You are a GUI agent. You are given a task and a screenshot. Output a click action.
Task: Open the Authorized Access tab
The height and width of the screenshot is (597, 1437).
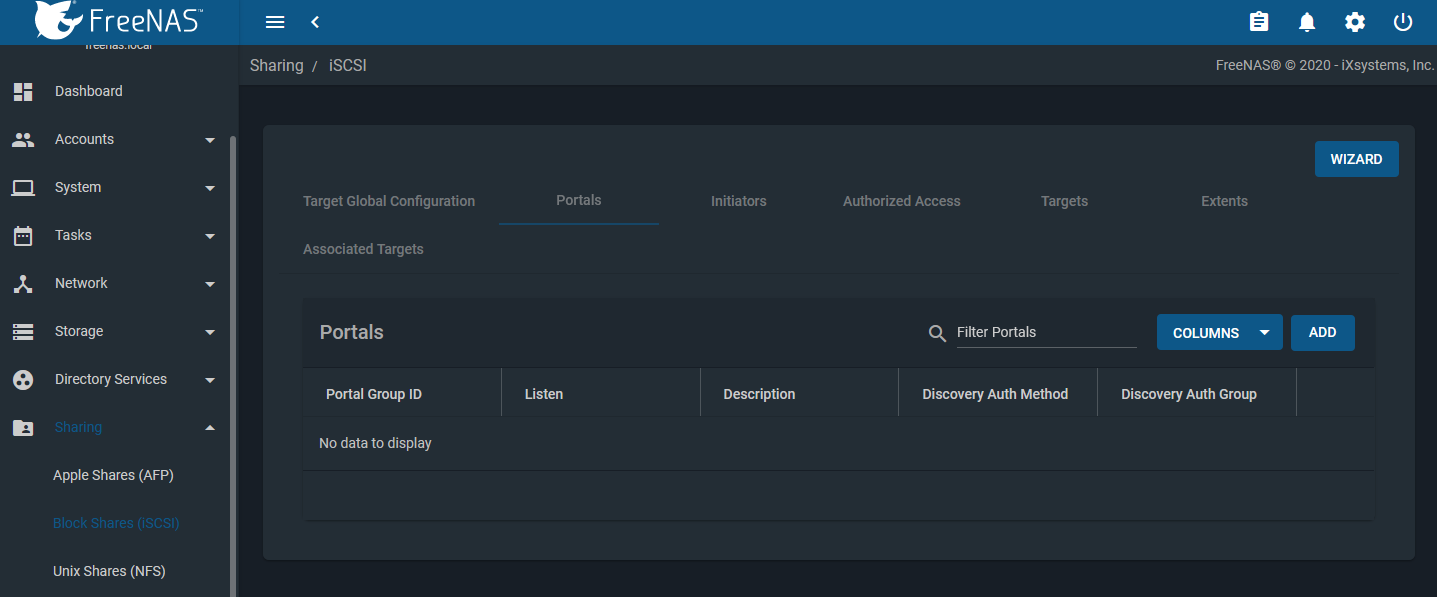901,201
